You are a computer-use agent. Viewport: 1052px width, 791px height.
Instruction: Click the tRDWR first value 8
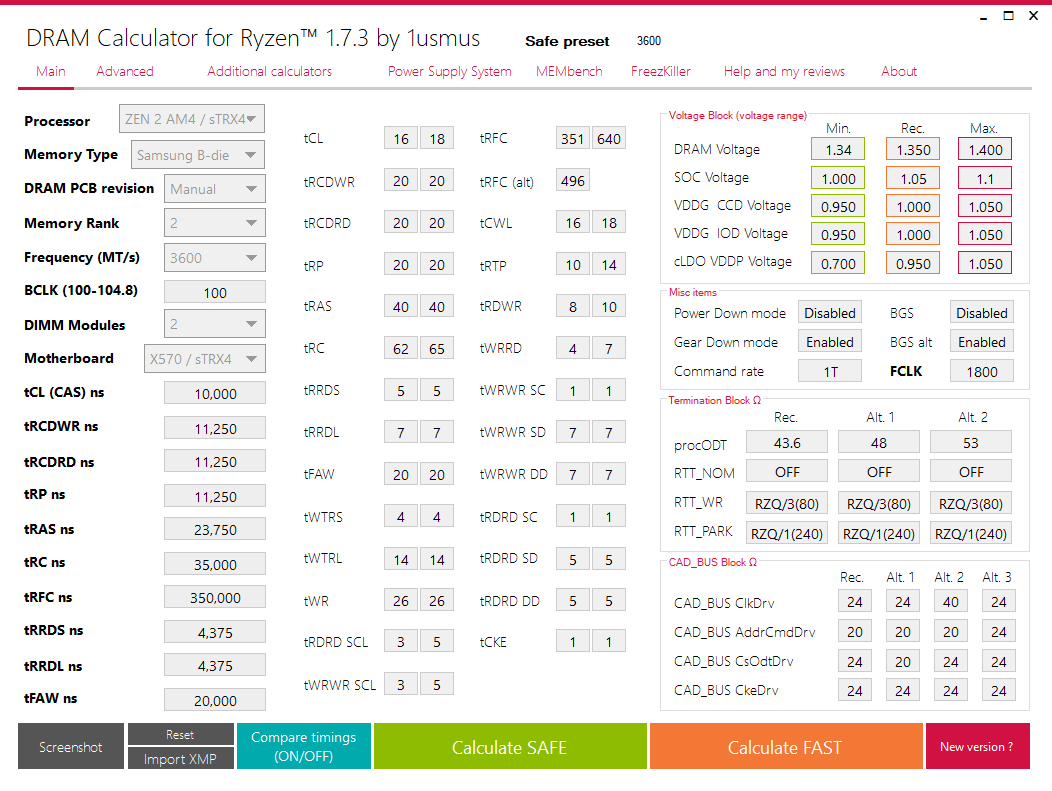pos(573,306)
